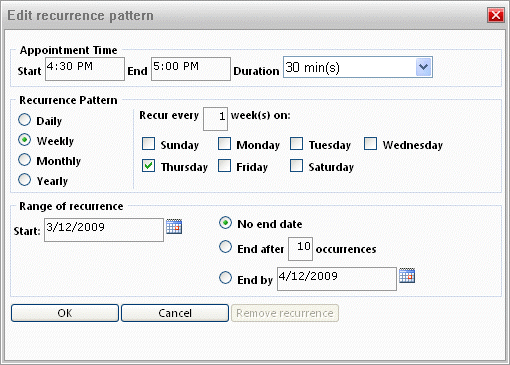Choose the Monthly recurrence pattern

tap(24, 160)
